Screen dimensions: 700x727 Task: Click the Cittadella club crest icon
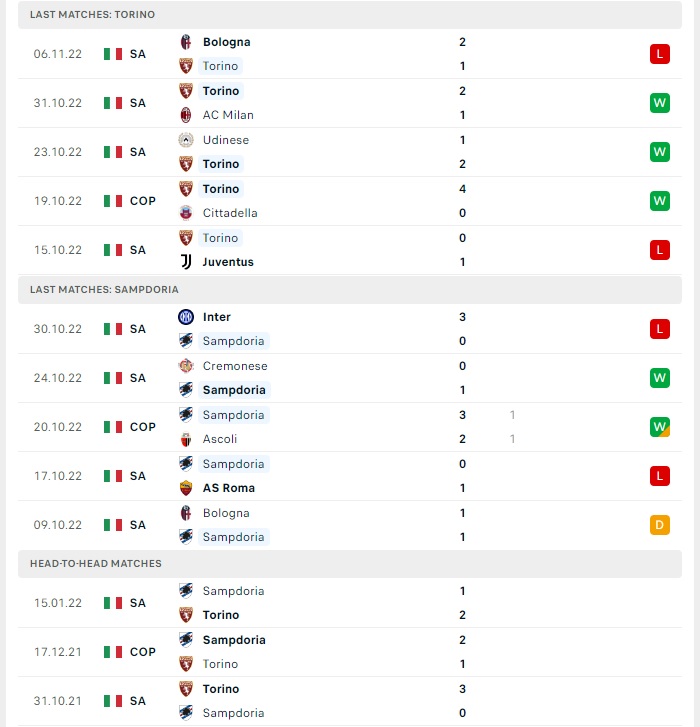click(186, 213)
